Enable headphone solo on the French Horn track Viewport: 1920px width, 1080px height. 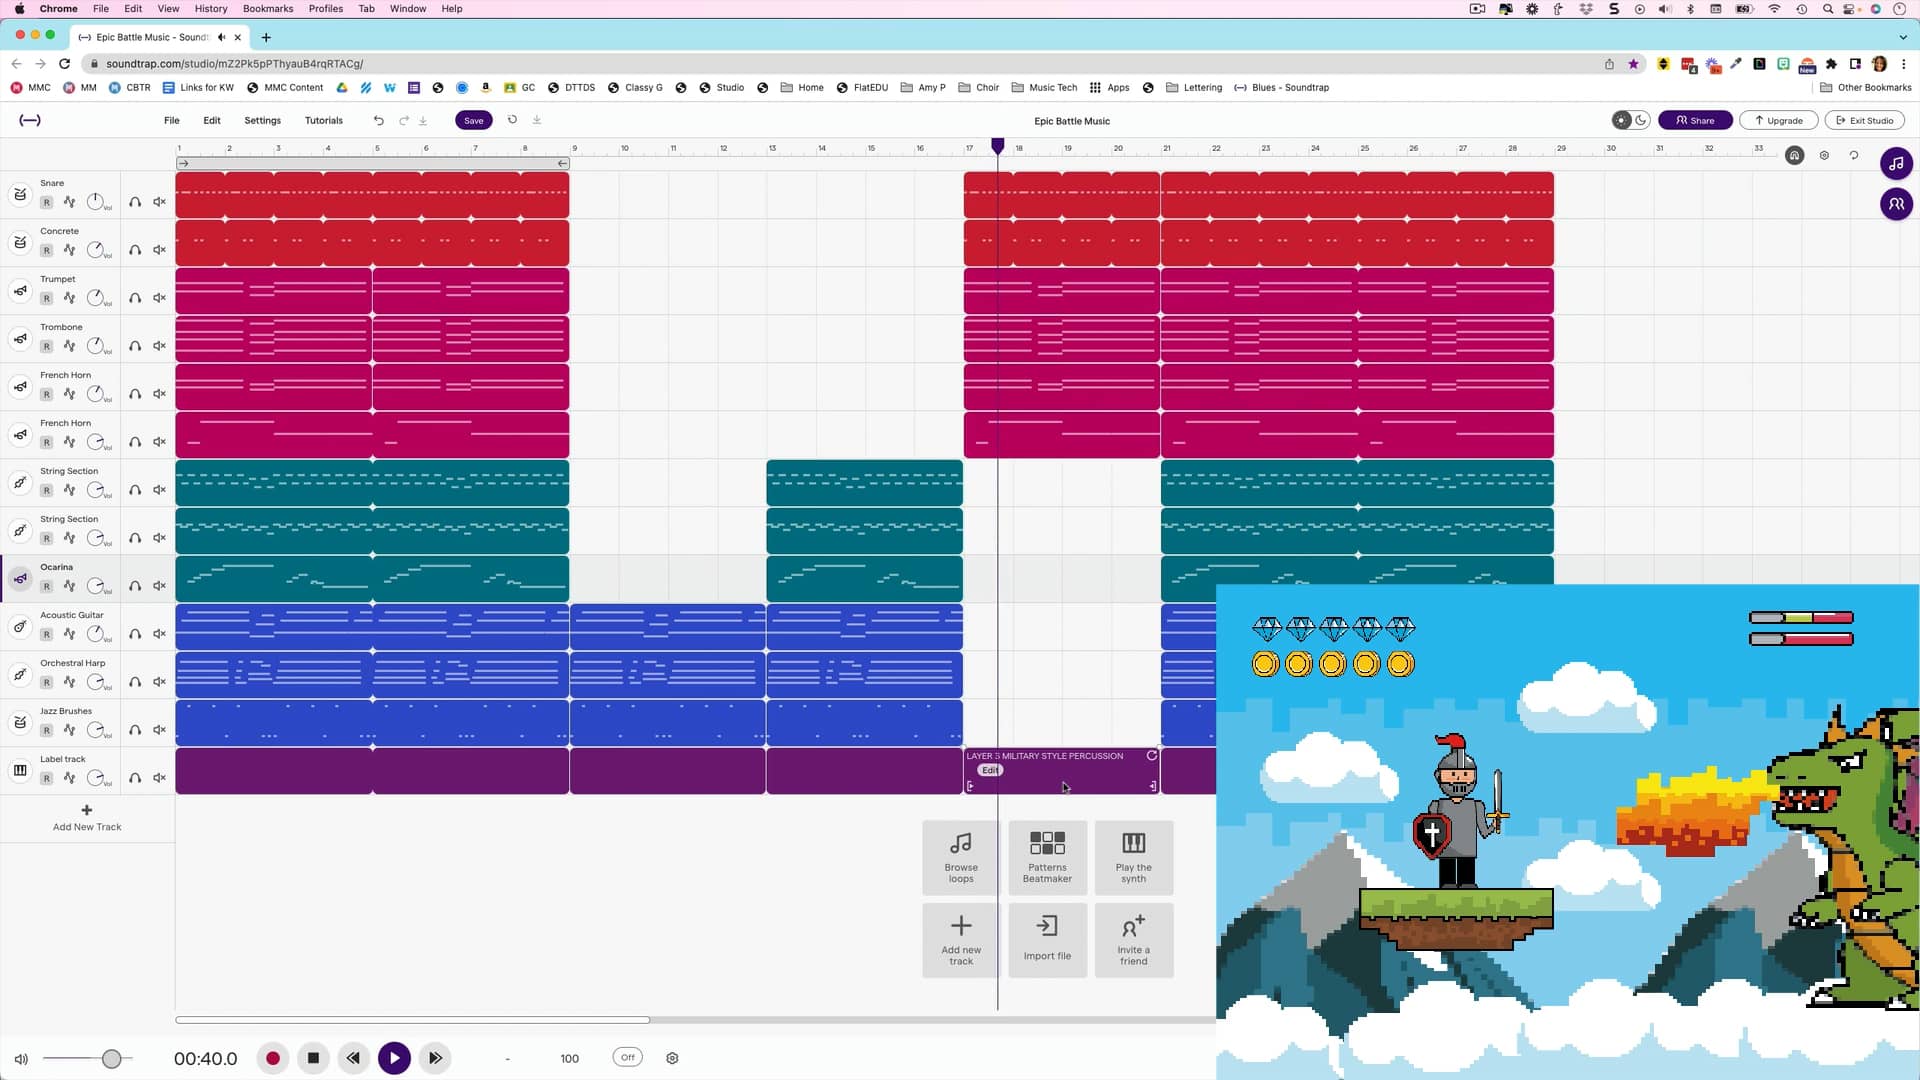pyautogui.click(x=135, y=394)
